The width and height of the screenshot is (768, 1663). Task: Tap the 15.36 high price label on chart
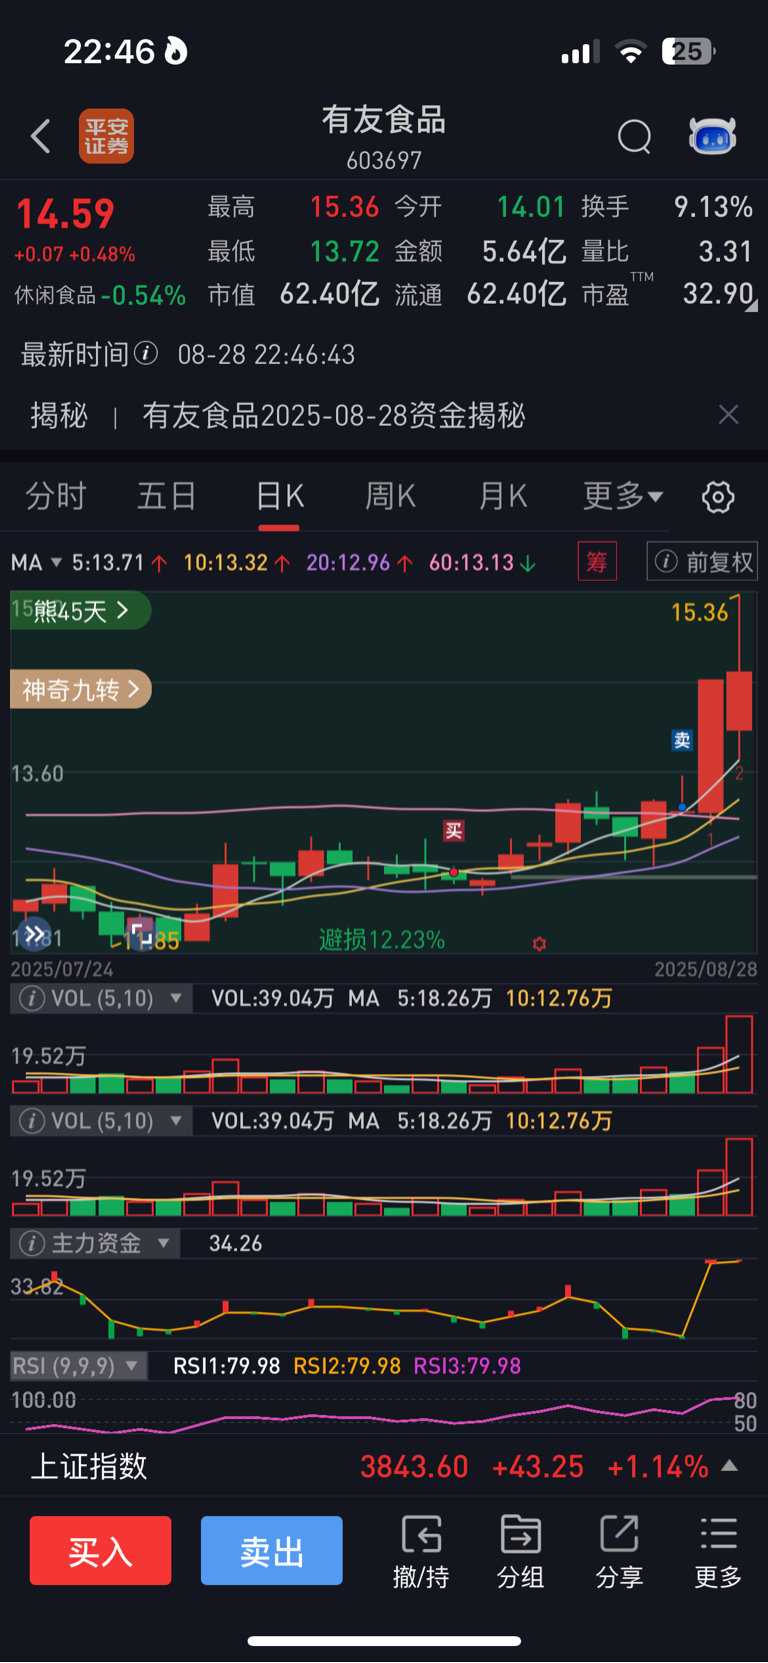point(700,612)
